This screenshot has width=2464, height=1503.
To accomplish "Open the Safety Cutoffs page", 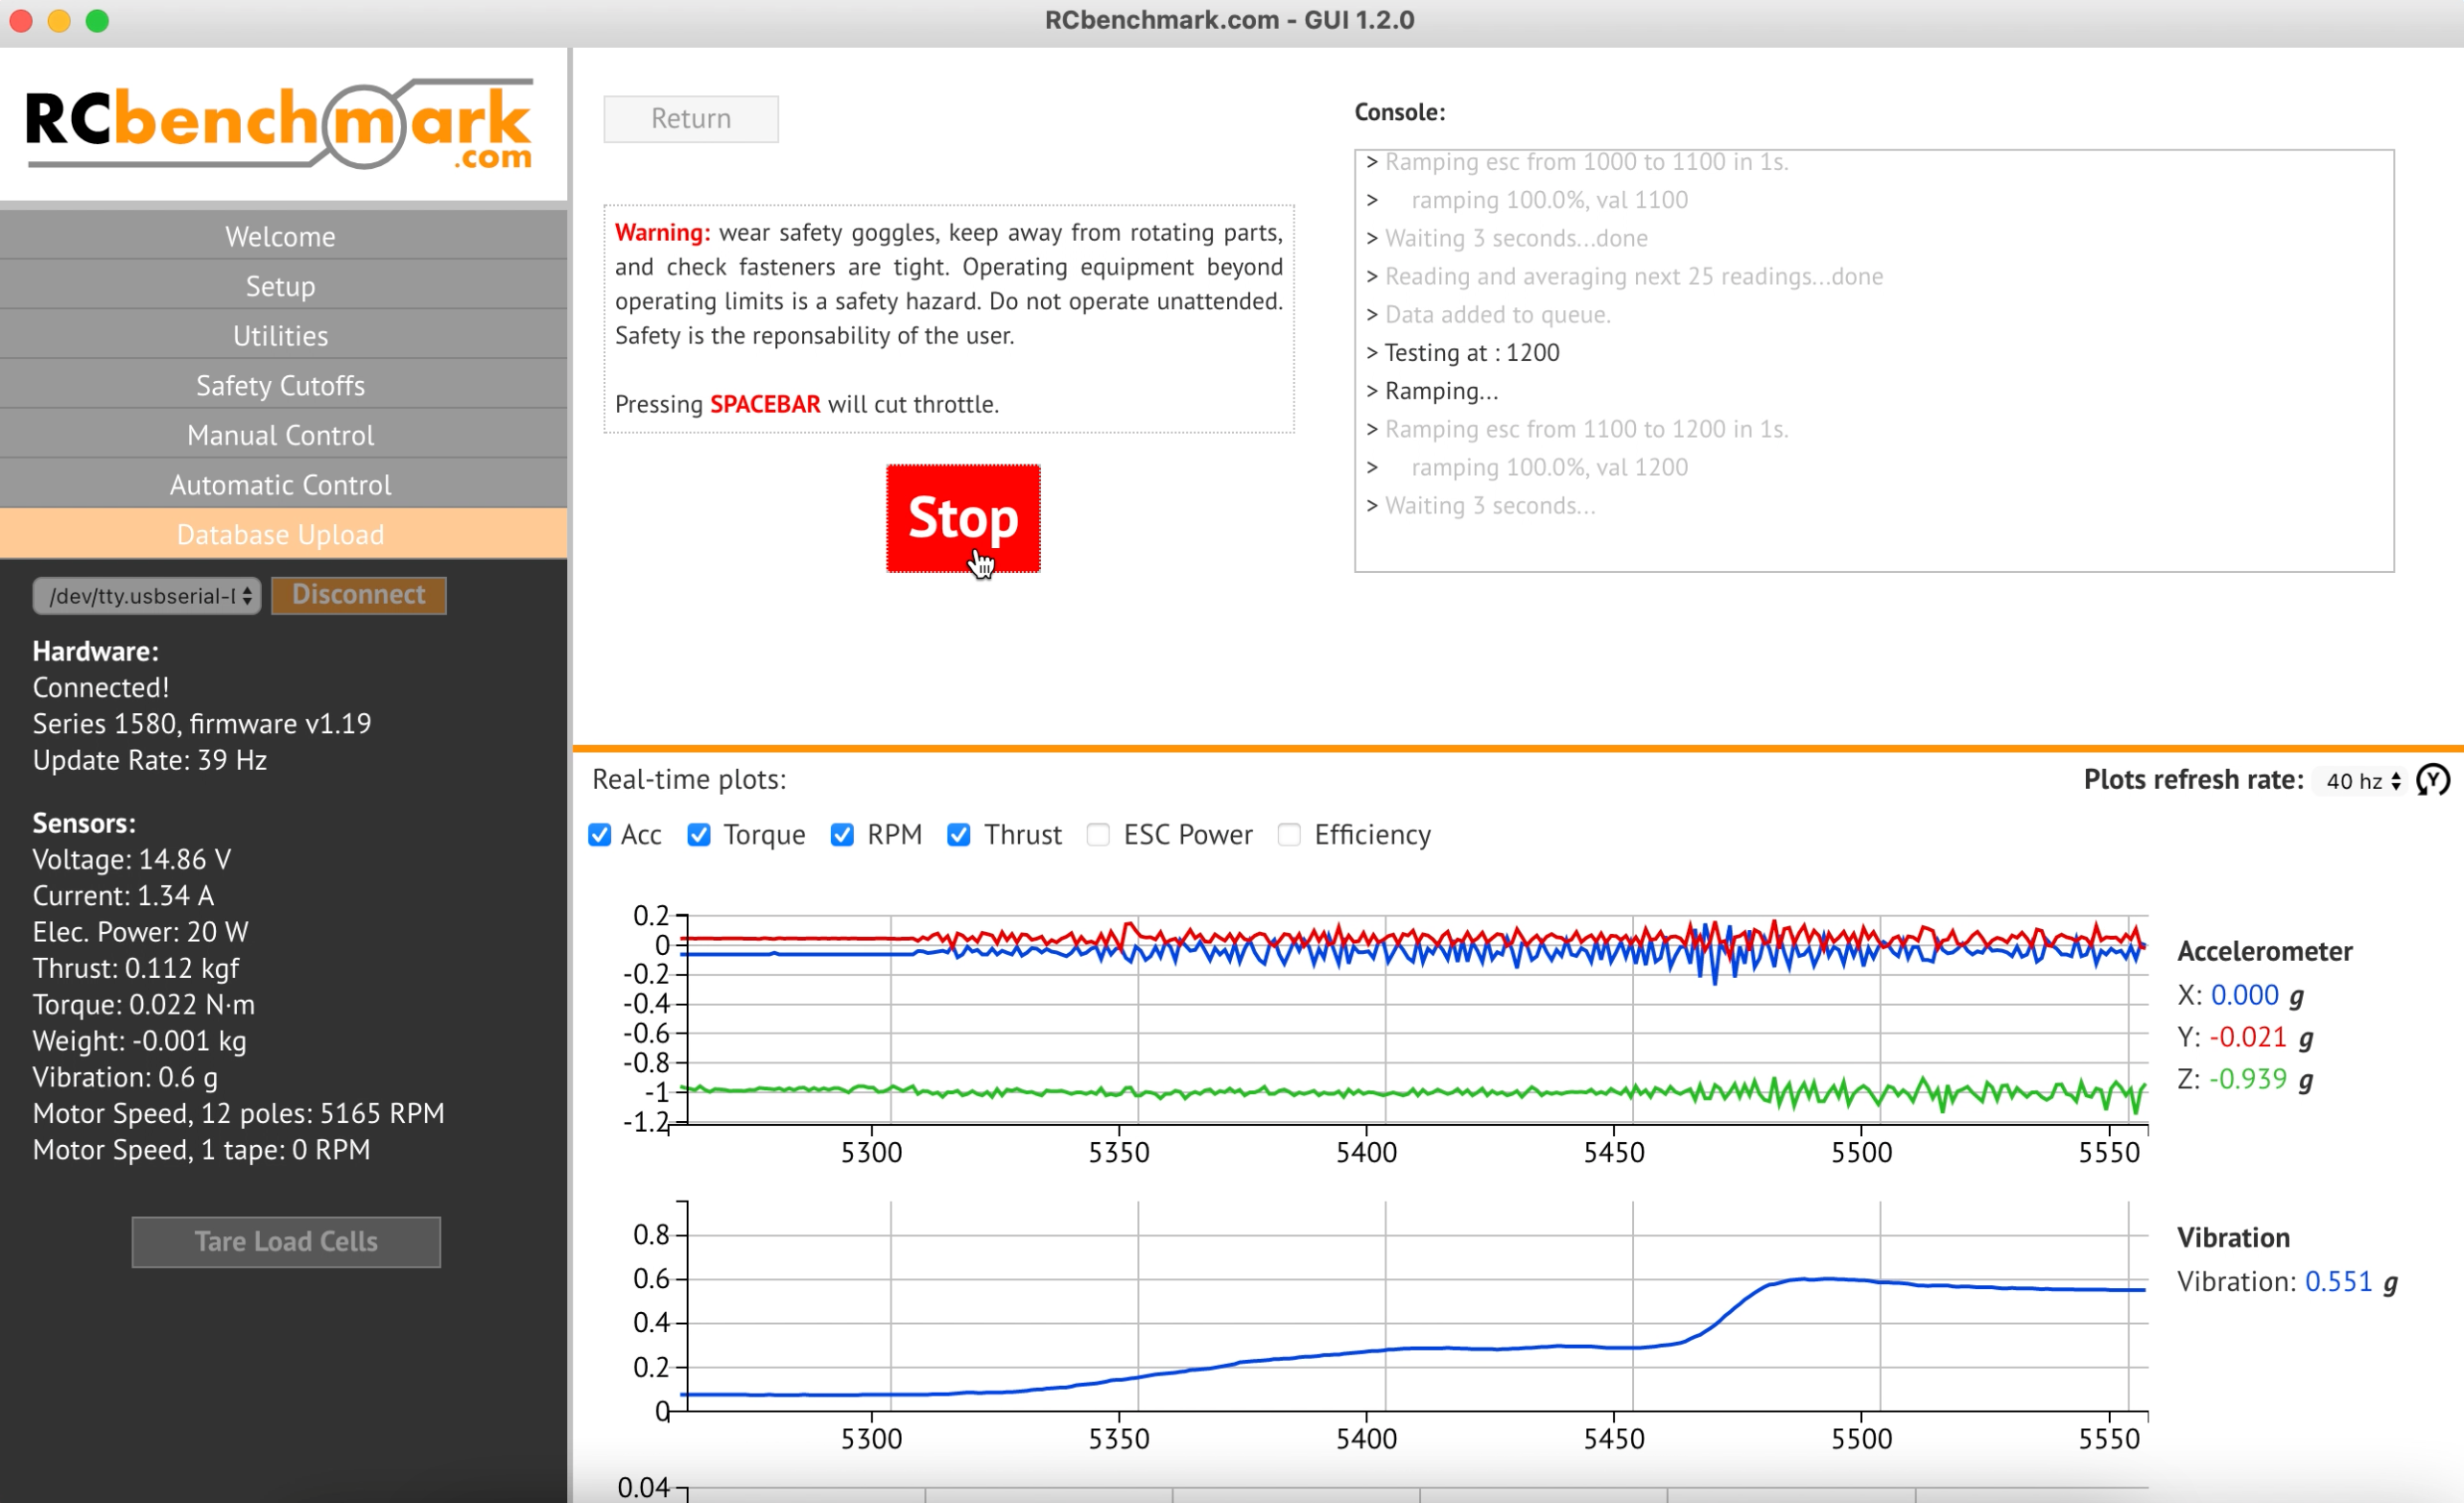I will click(281, 385).
